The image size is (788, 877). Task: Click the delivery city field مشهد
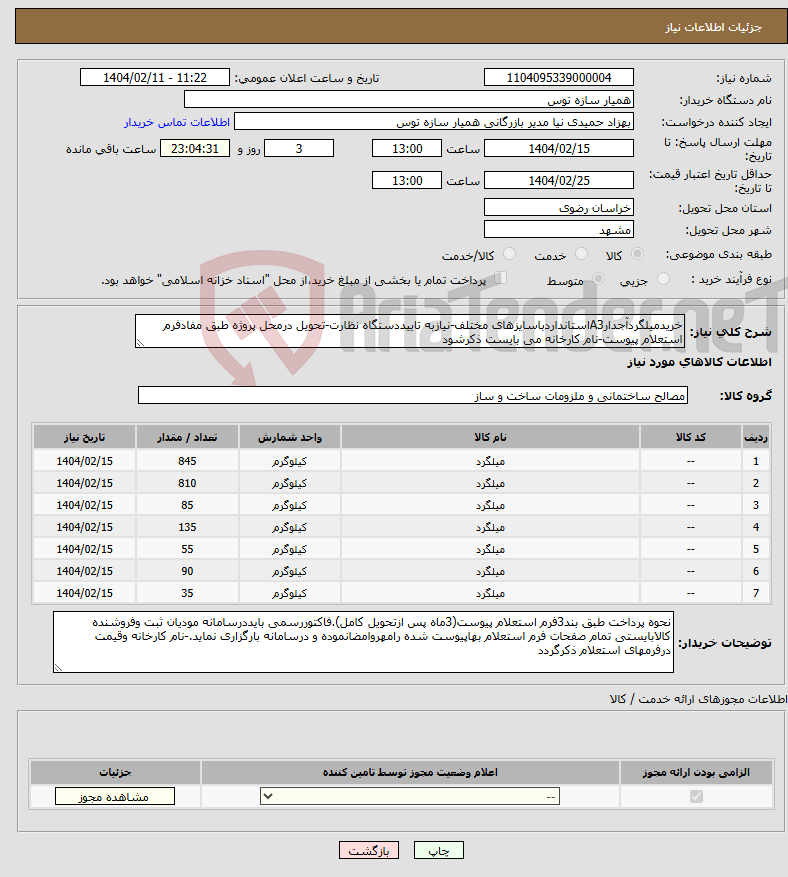(x=559, y=229)
